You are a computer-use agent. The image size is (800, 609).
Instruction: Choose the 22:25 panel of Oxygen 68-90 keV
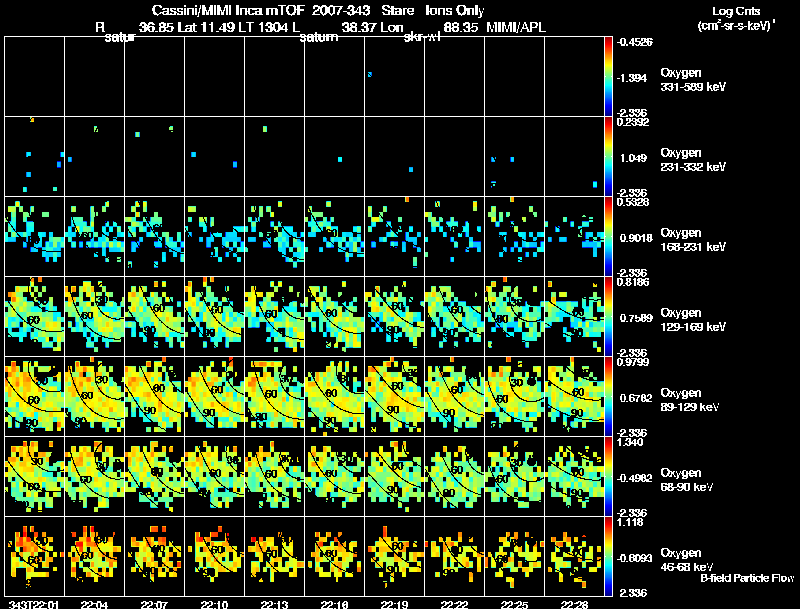coord(514,476)
